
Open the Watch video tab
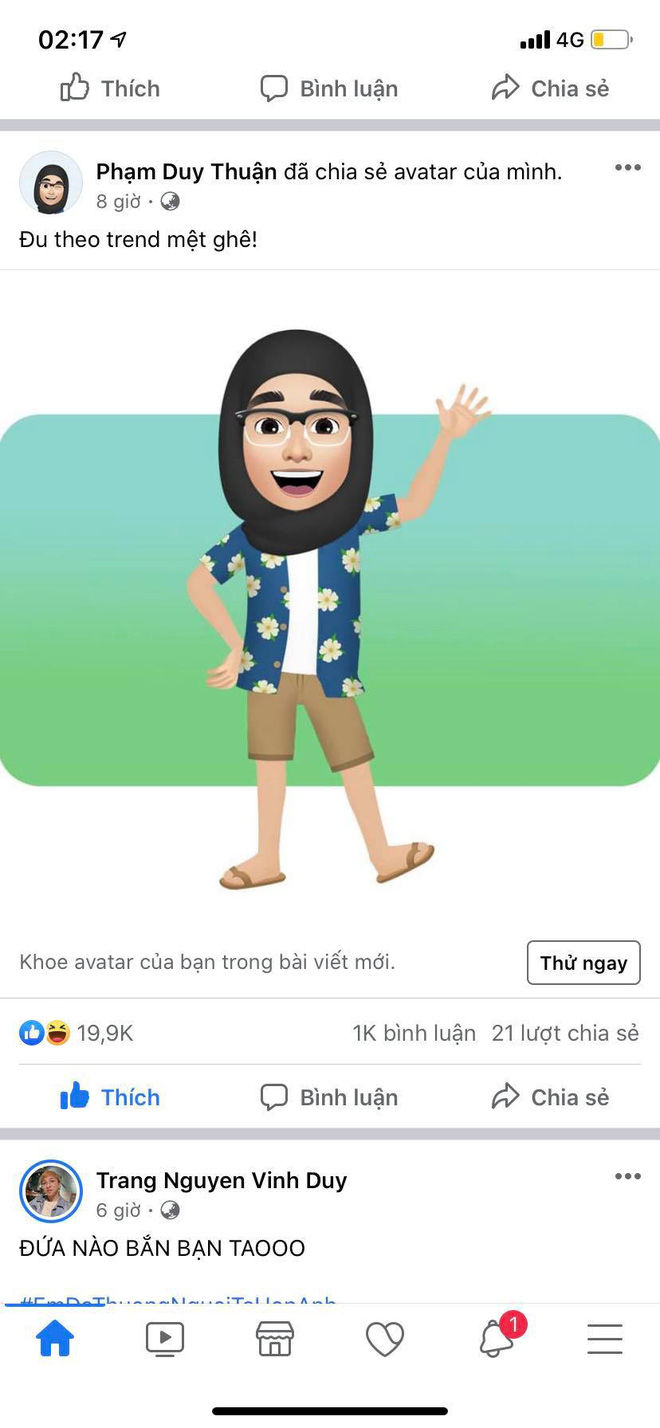tap(165, 1338)
